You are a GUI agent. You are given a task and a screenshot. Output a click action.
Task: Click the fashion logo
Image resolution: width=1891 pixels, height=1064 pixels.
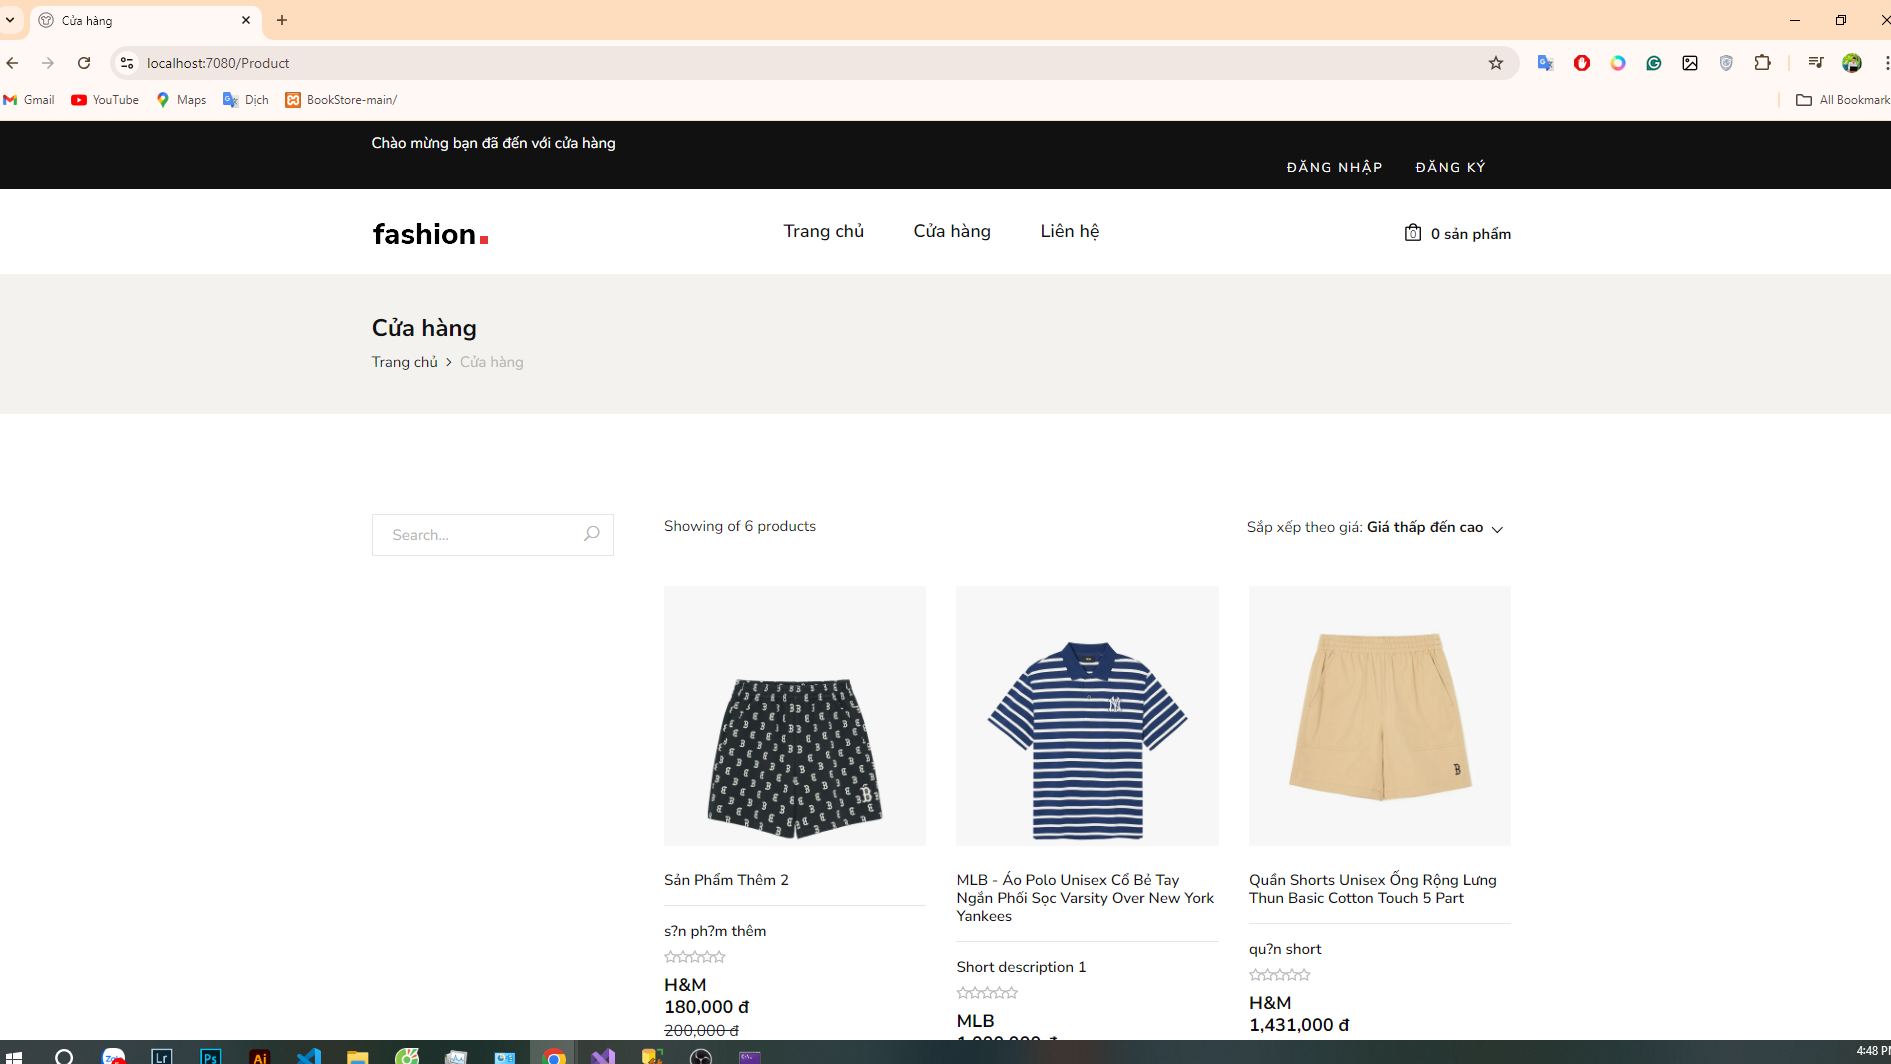(430, 234)
